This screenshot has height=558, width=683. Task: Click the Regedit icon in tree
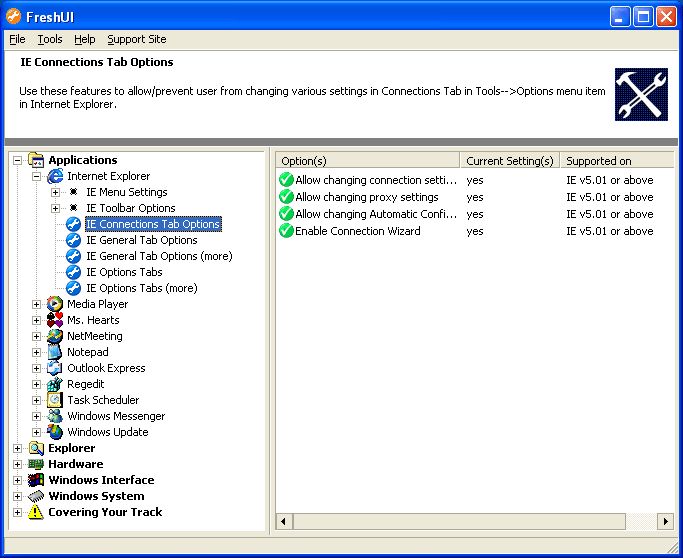[x=55, y=384]
